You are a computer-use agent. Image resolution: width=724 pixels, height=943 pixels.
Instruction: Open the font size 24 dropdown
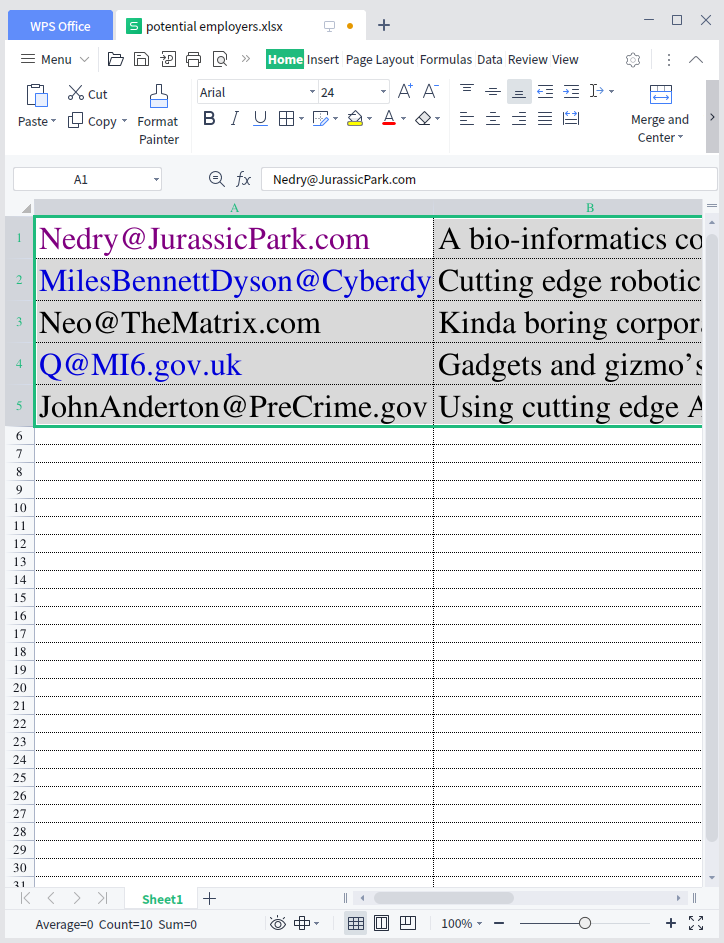click(x=383, y=92)
